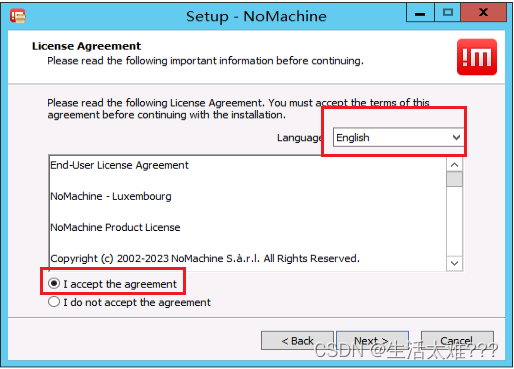Click the Back button
This screenshot has width=514, height=369.
[x=297, y=340]
